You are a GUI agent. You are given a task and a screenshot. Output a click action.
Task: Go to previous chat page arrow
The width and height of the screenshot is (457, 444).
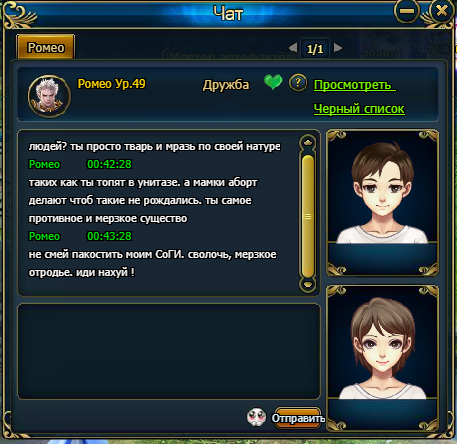(293, 48)
